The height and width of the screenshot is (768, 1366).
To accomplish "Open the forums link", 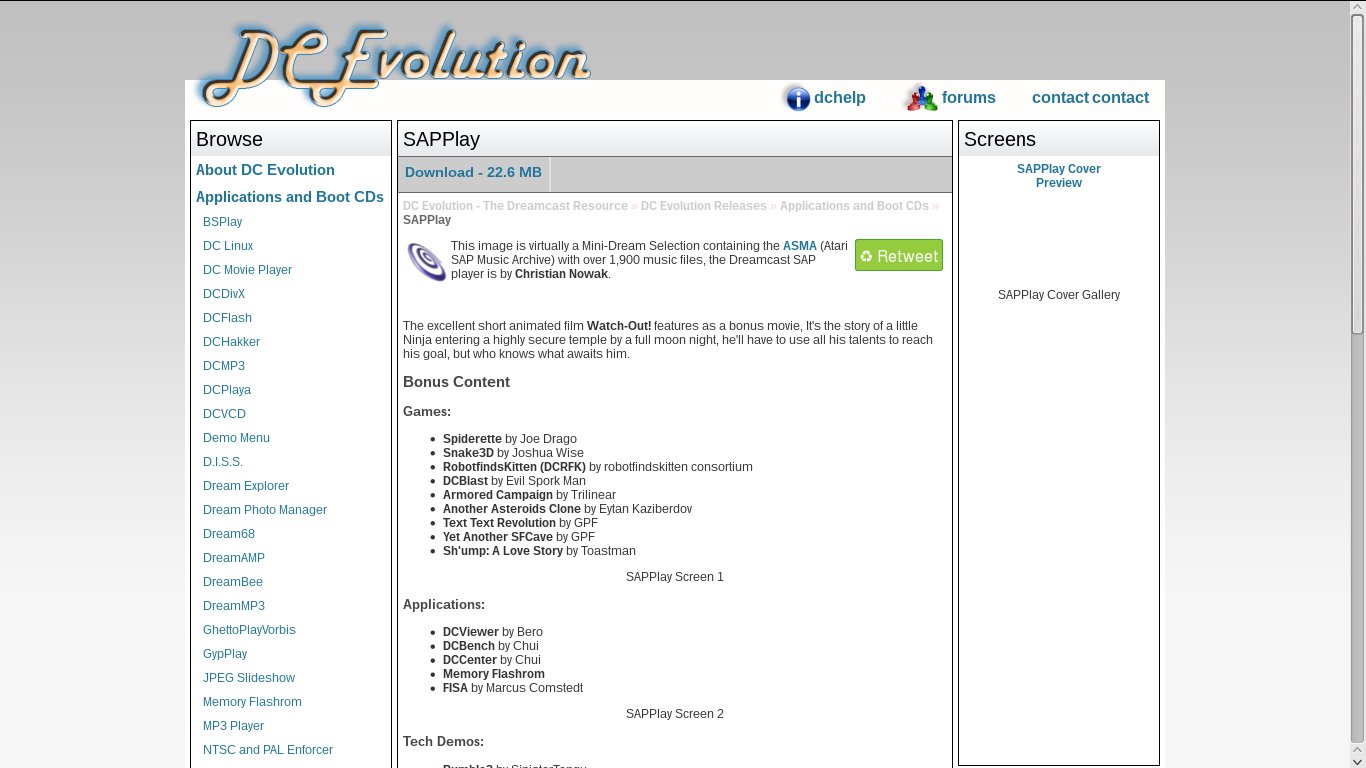I will [969, 98].
